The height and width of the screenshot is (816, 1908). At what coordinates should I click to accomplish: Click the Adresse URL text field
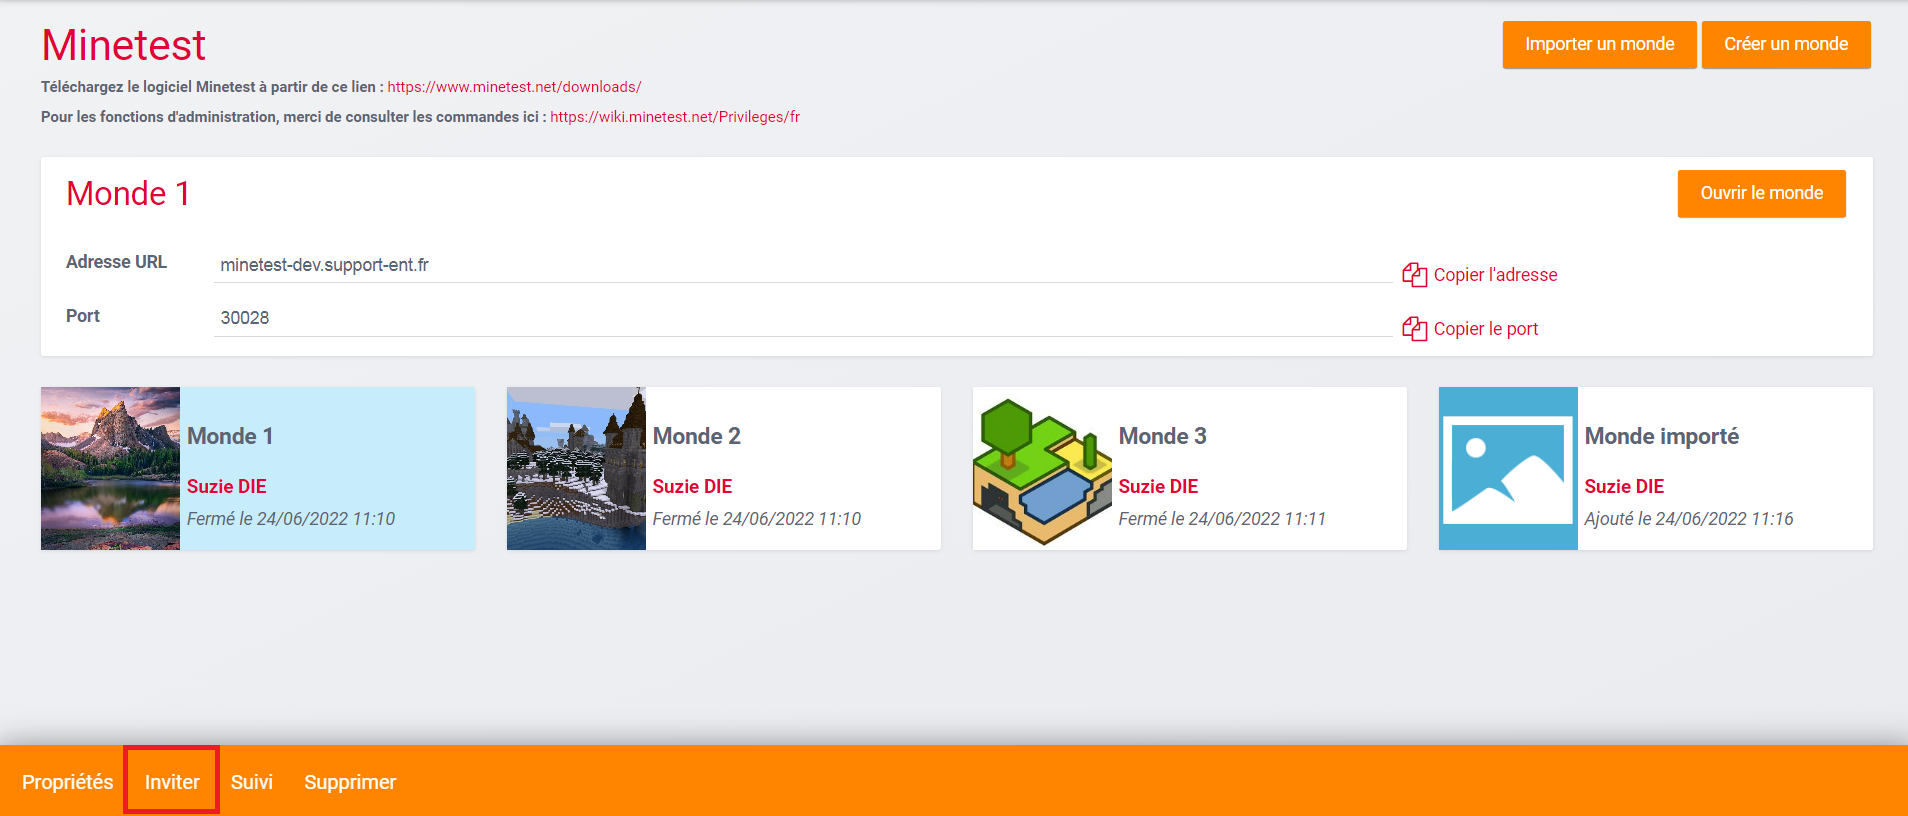tap(802, 265)
